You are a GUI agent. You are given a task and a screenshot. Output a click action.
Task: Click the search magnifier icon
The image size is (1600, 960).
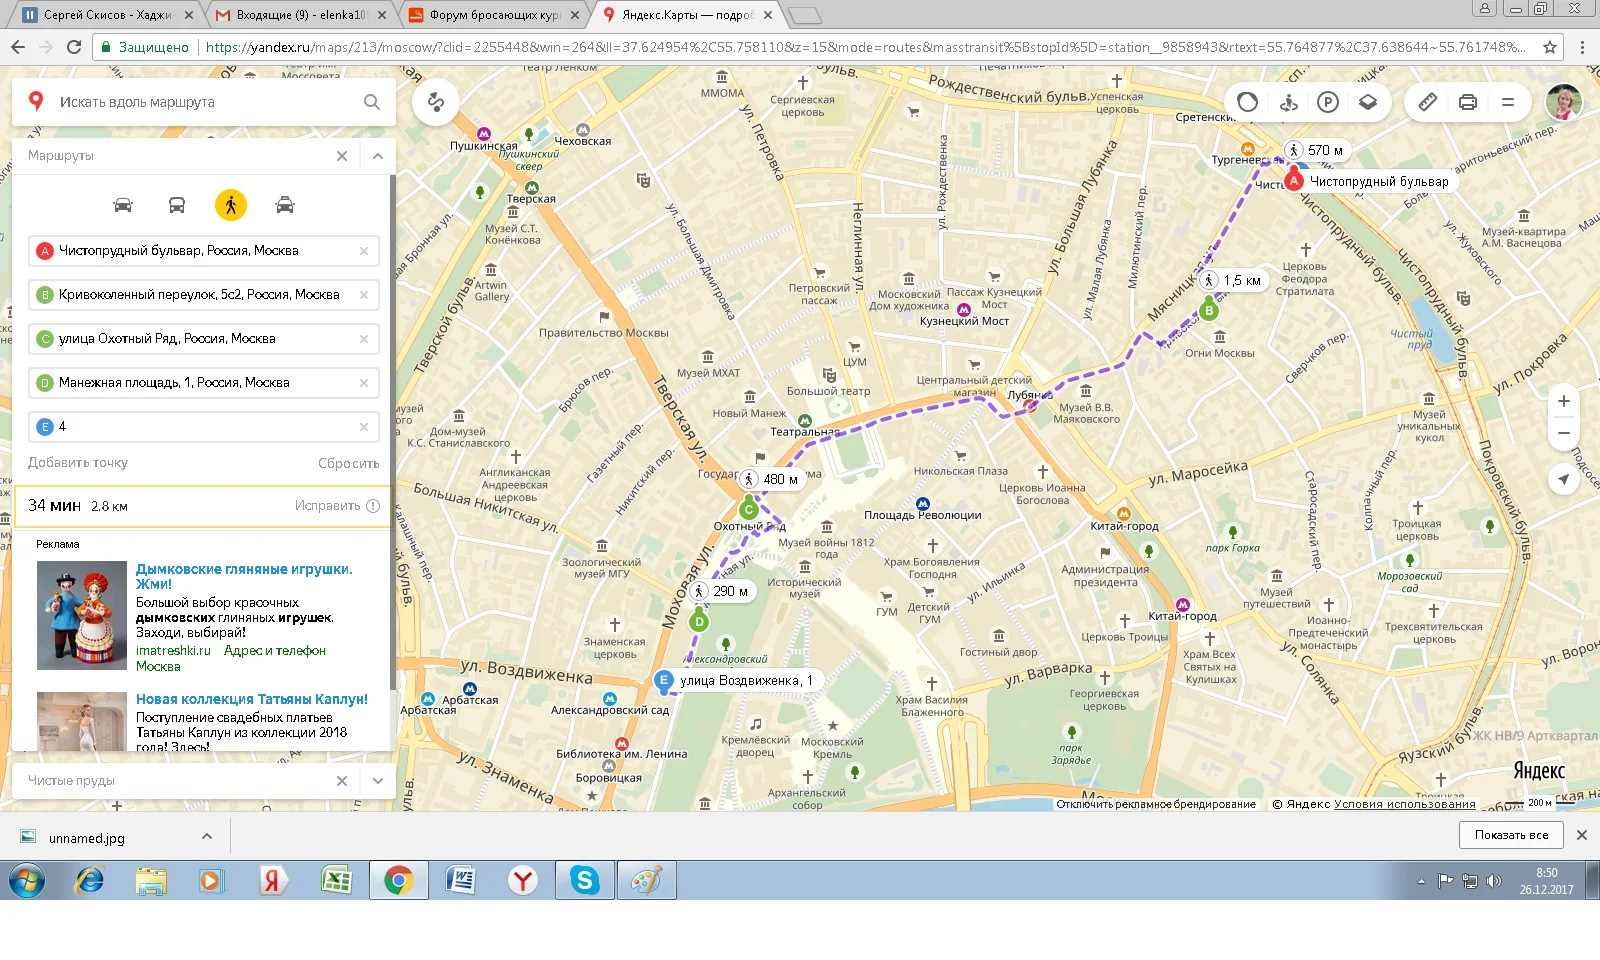pyautogui.click(x=372, y=102)
